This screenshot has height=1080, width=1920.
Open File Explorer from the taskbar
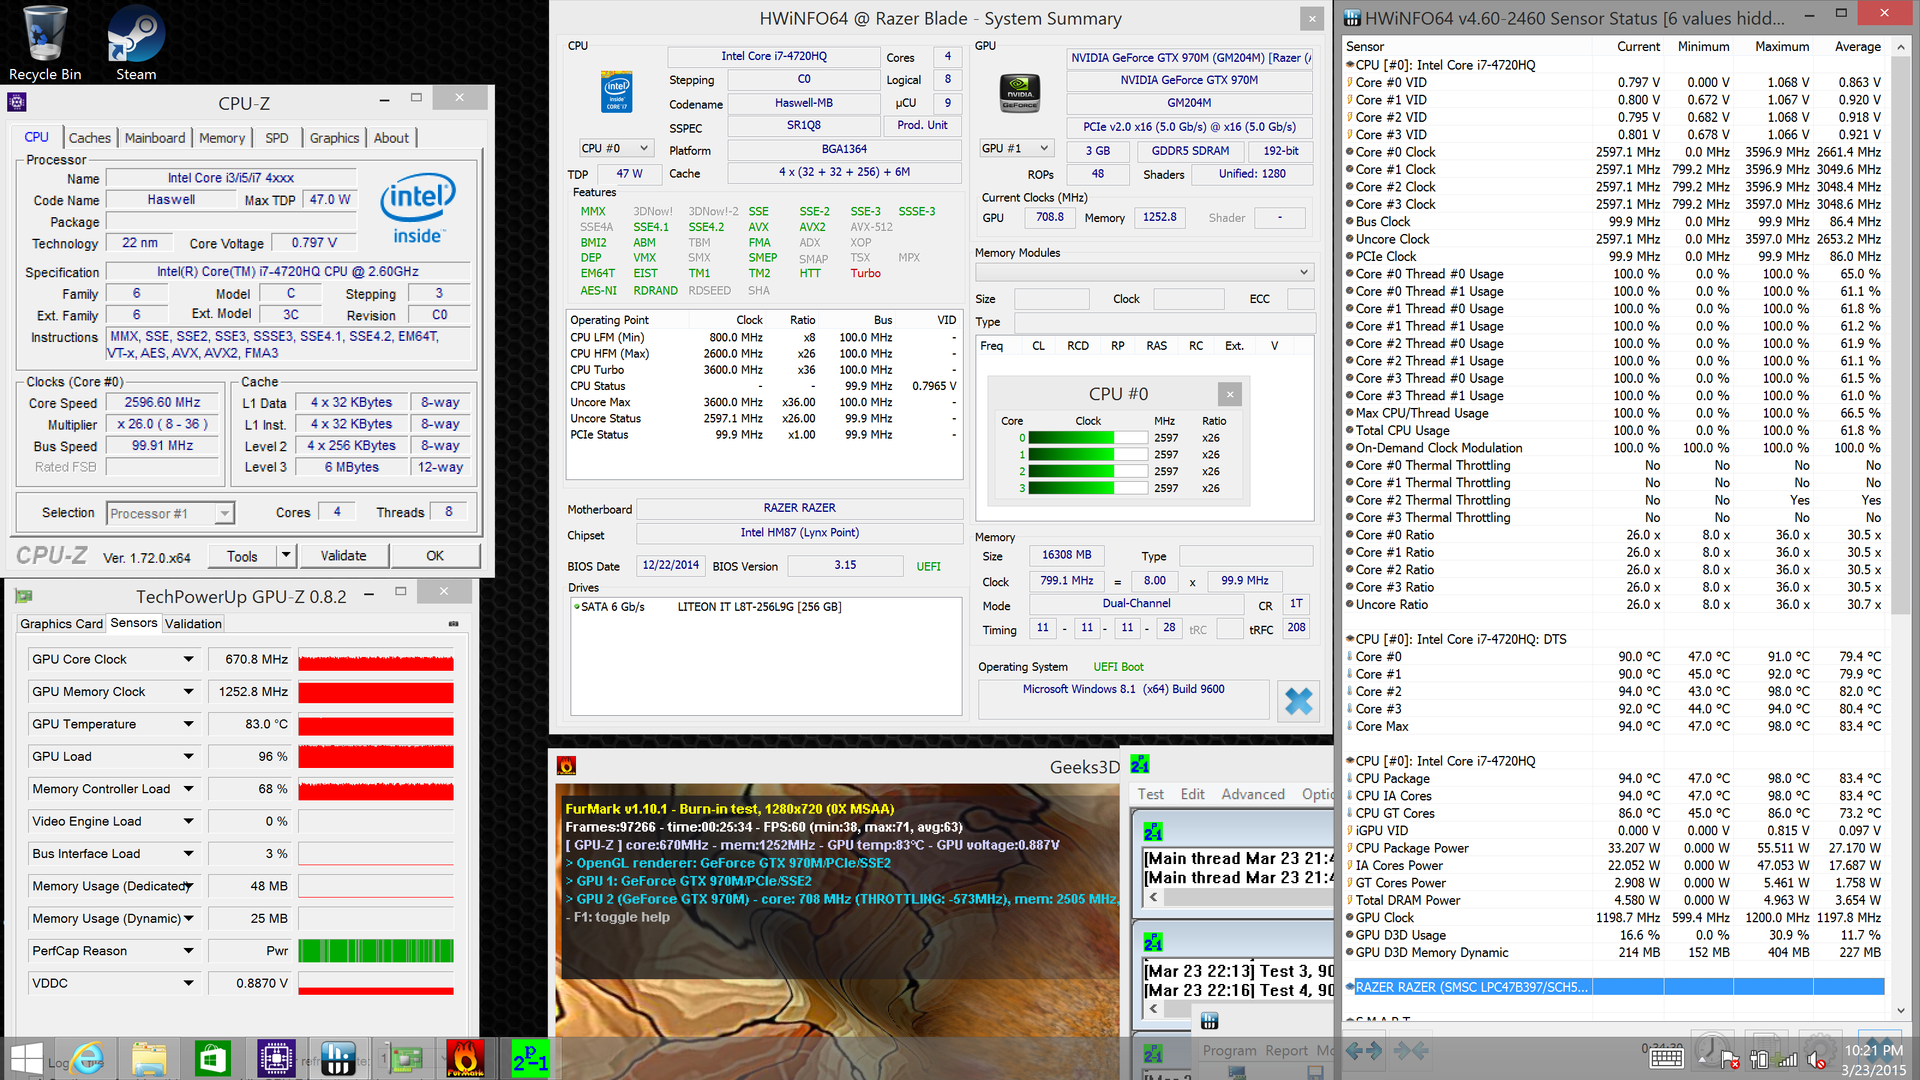[149, 1059]
